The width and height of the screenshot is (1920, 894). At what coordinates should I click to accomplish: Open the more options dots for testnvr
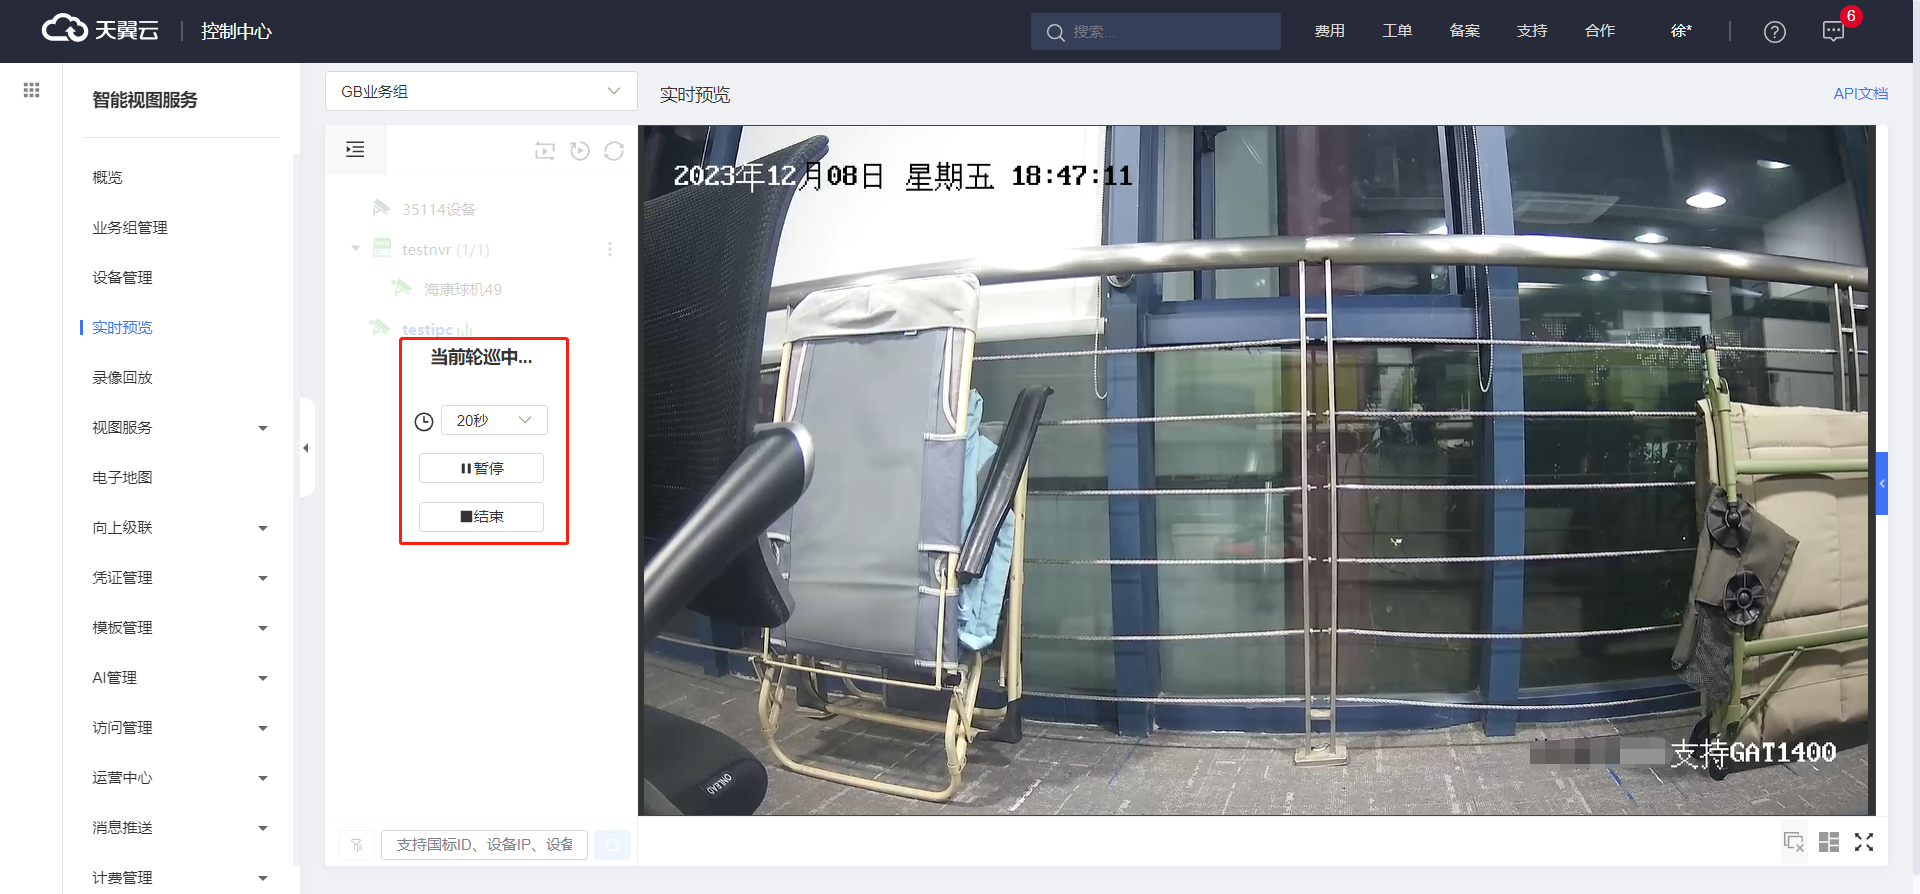[x=610, y=249]
